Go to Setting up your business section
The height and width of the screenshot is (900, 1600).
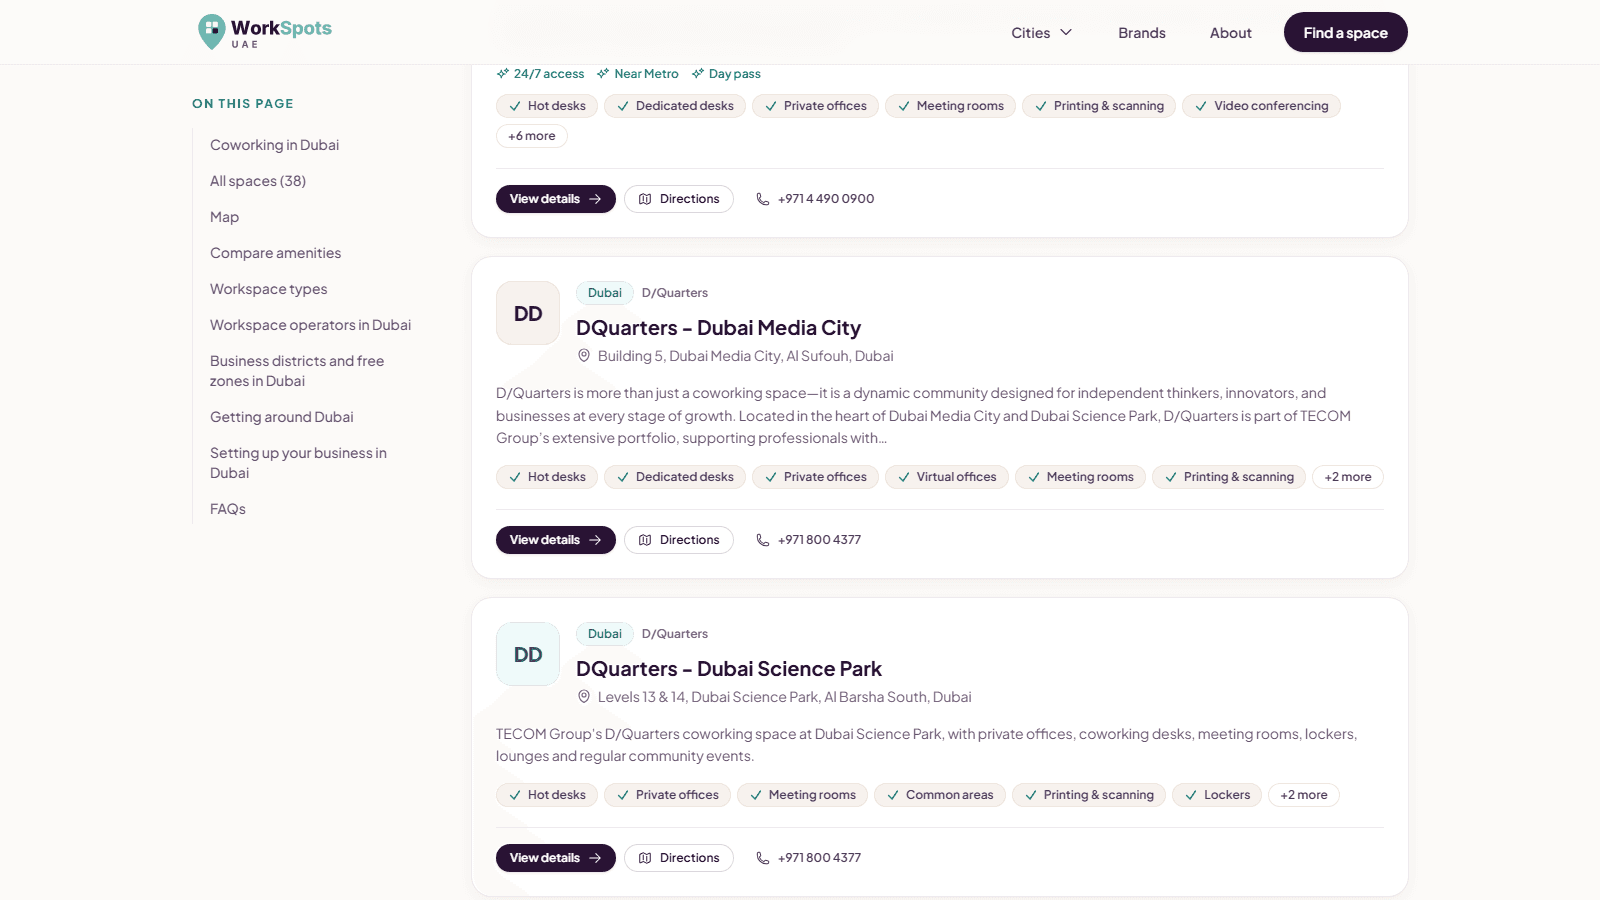point(298,463)
